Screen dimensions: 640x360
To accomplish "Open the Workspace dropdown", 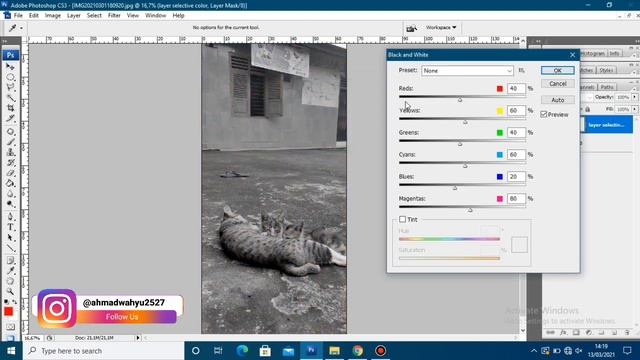I will (x=441, y=27).
